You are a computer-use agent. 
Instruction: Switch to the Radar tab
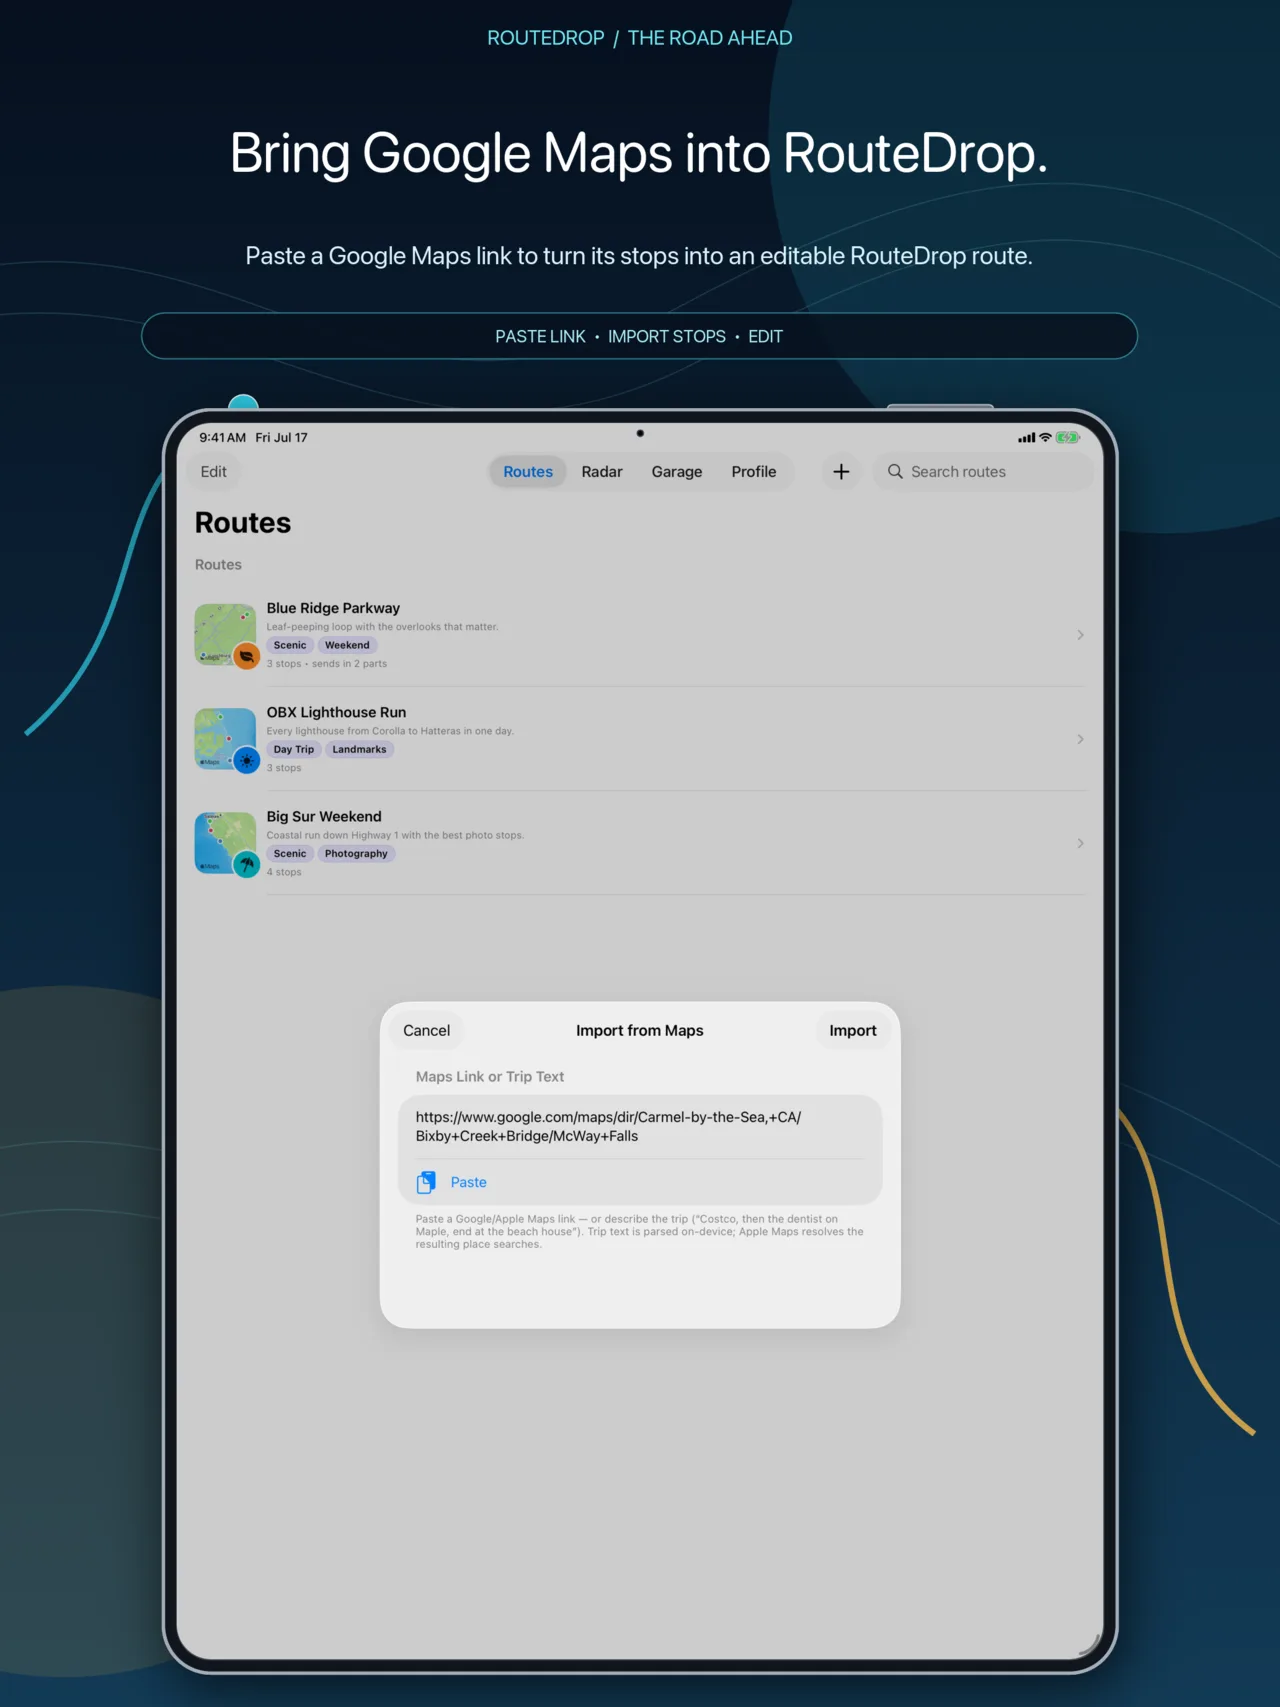(602, 471)
